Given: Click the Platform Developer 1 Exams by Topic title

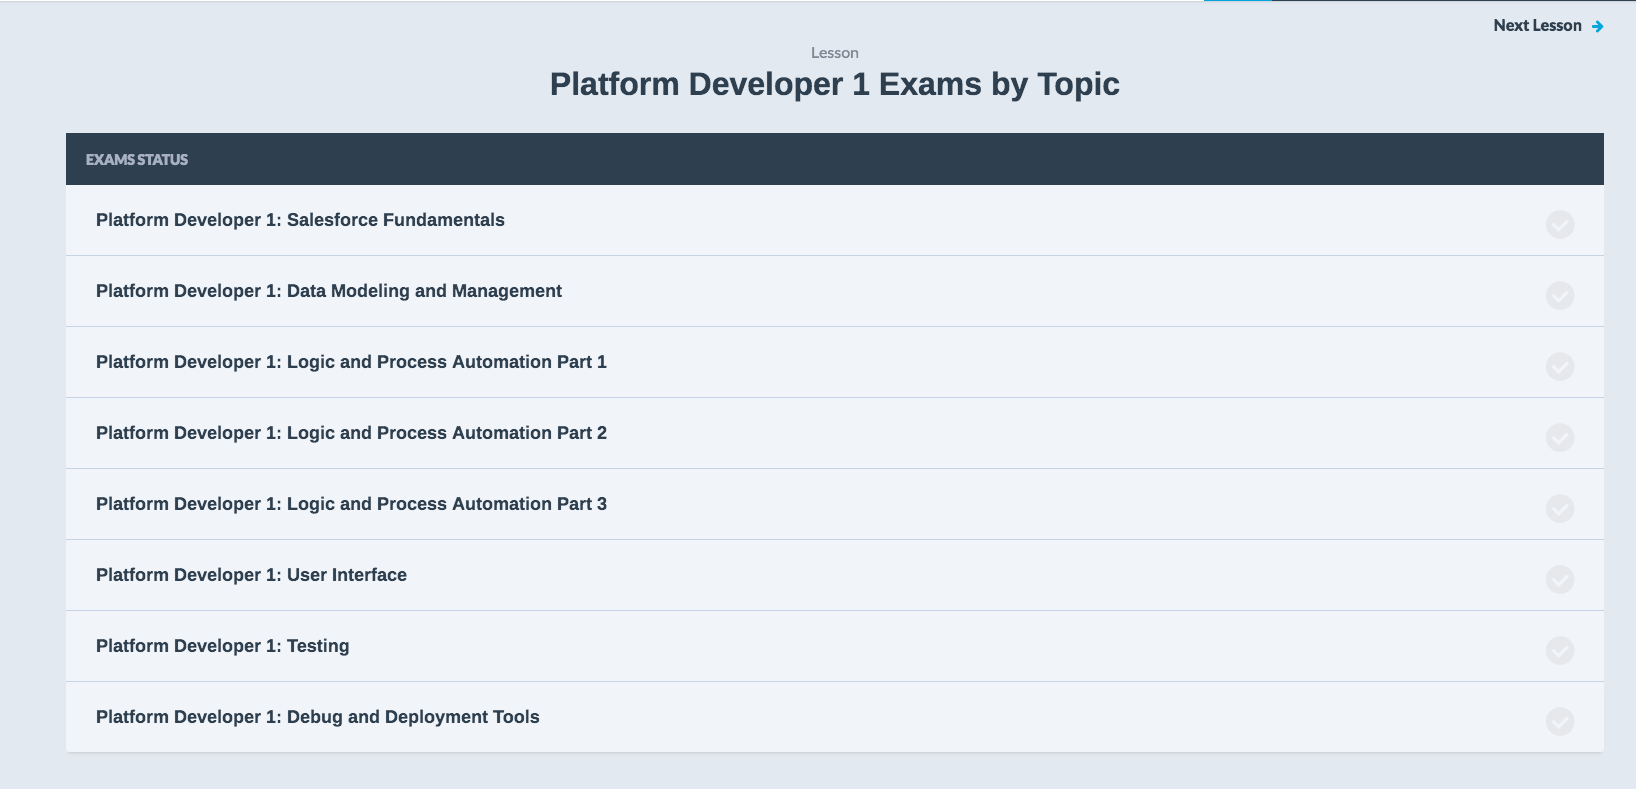Looking at the screenshot, I should [835, 84].
